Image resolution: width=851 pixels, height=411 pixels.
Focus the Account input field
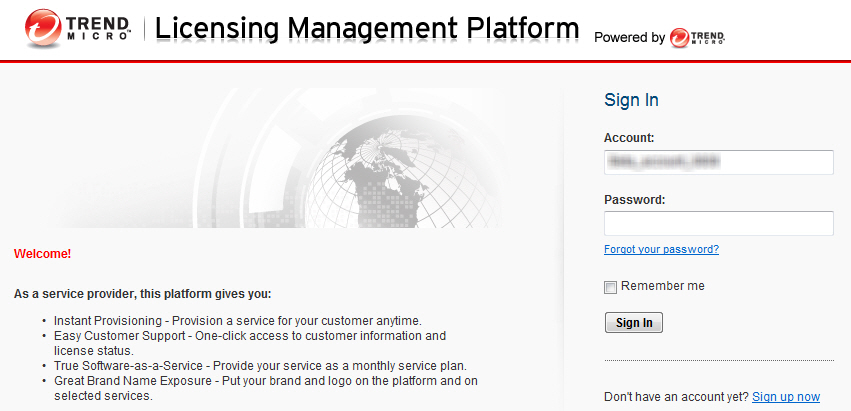[x=718, y=162]
